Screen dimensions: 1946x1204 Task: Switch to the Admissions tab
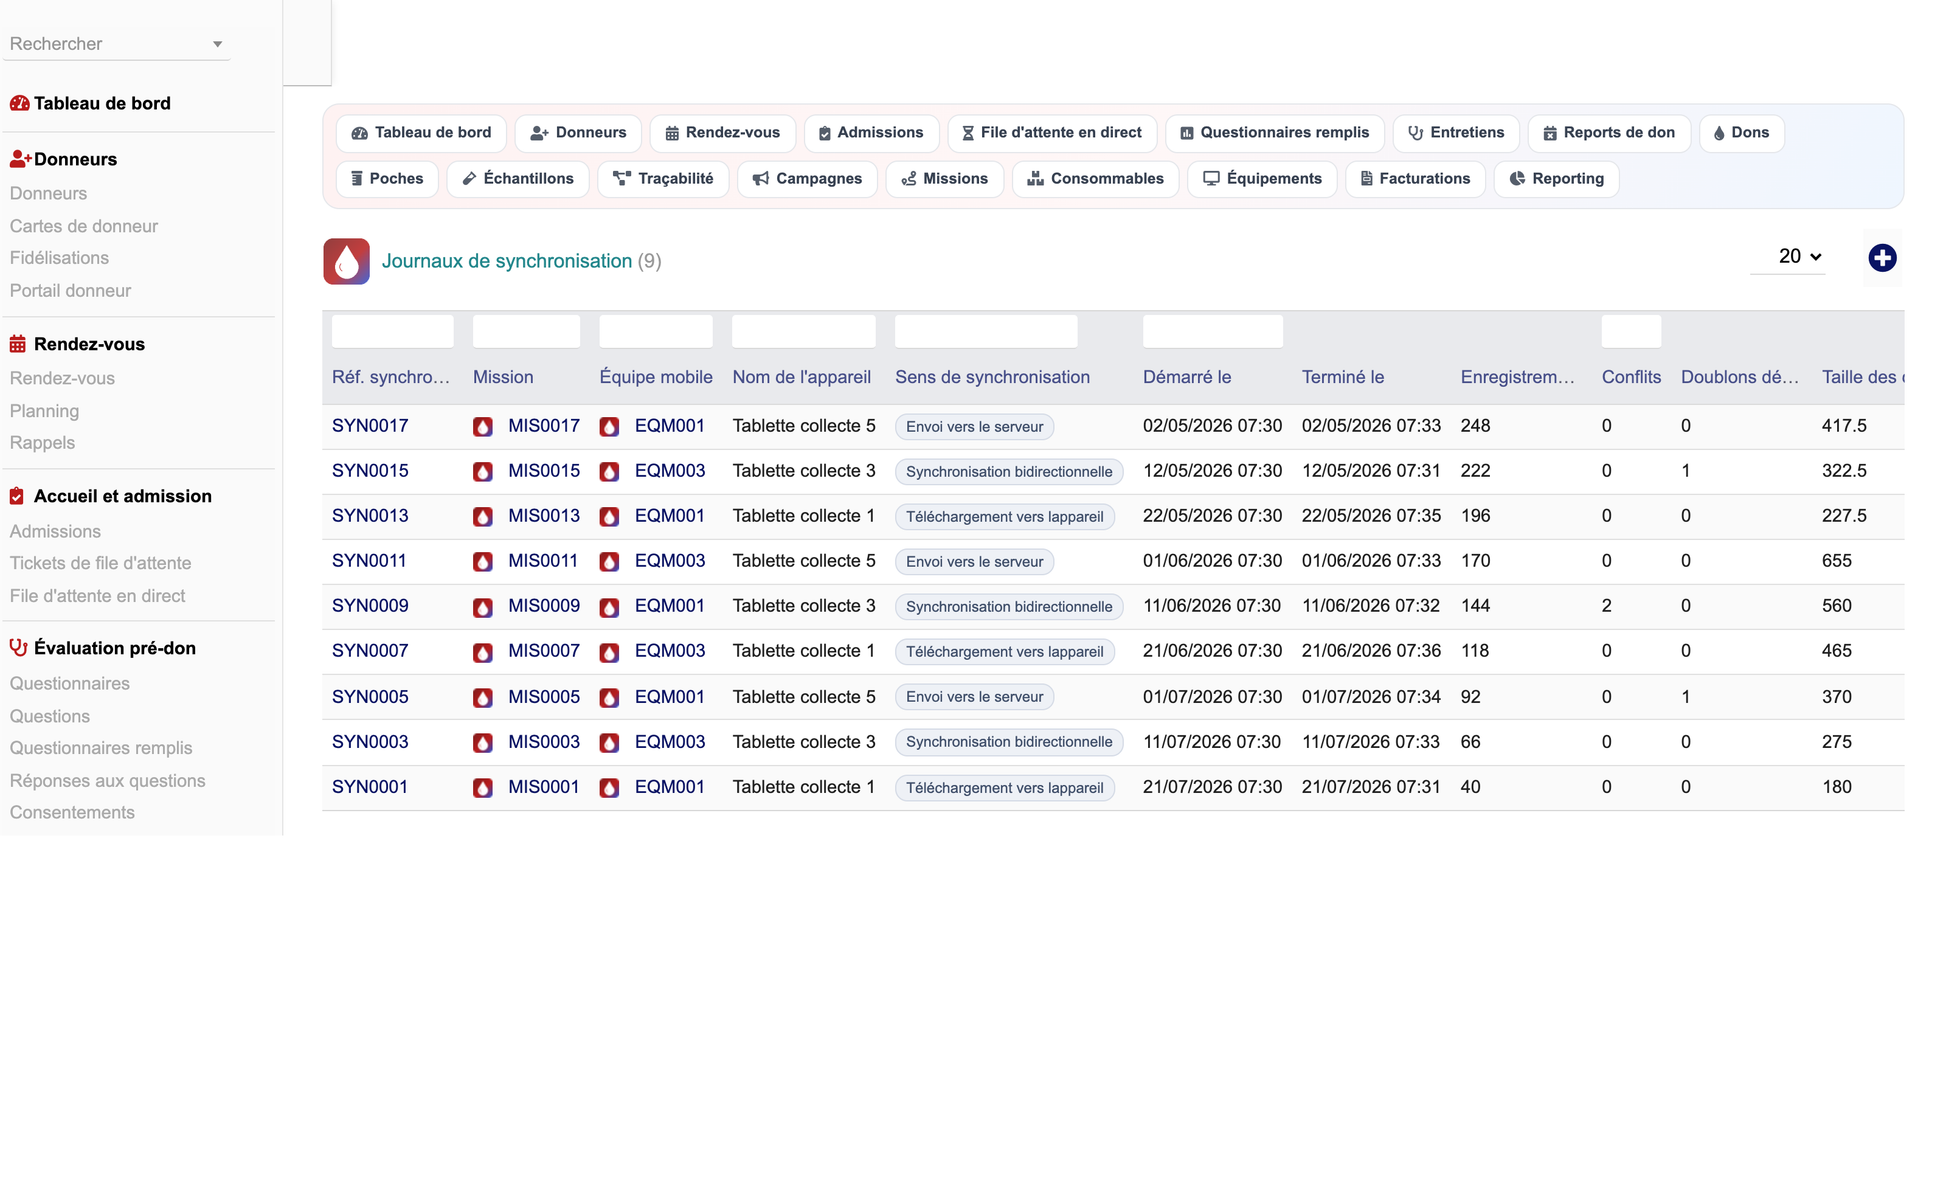pos(870,133)
